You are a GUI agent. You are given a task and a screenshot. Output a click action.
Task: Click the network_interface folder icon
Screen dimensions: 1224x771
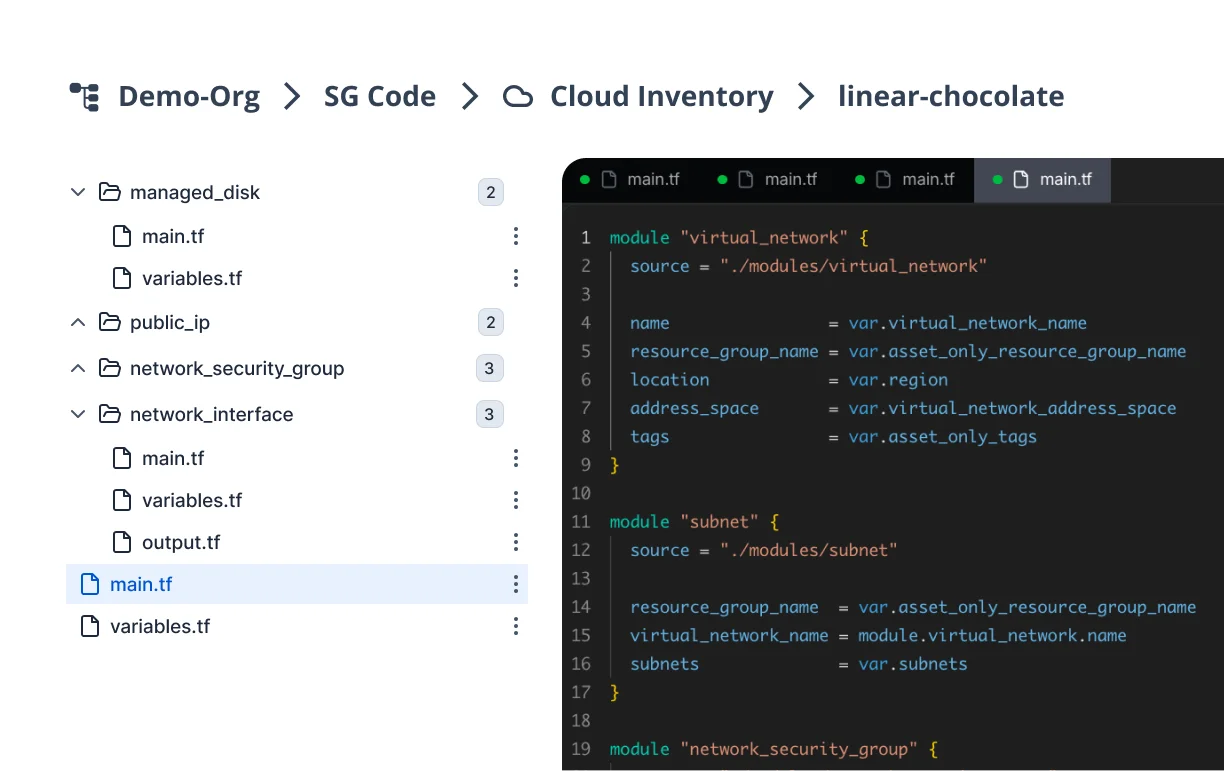109,414
